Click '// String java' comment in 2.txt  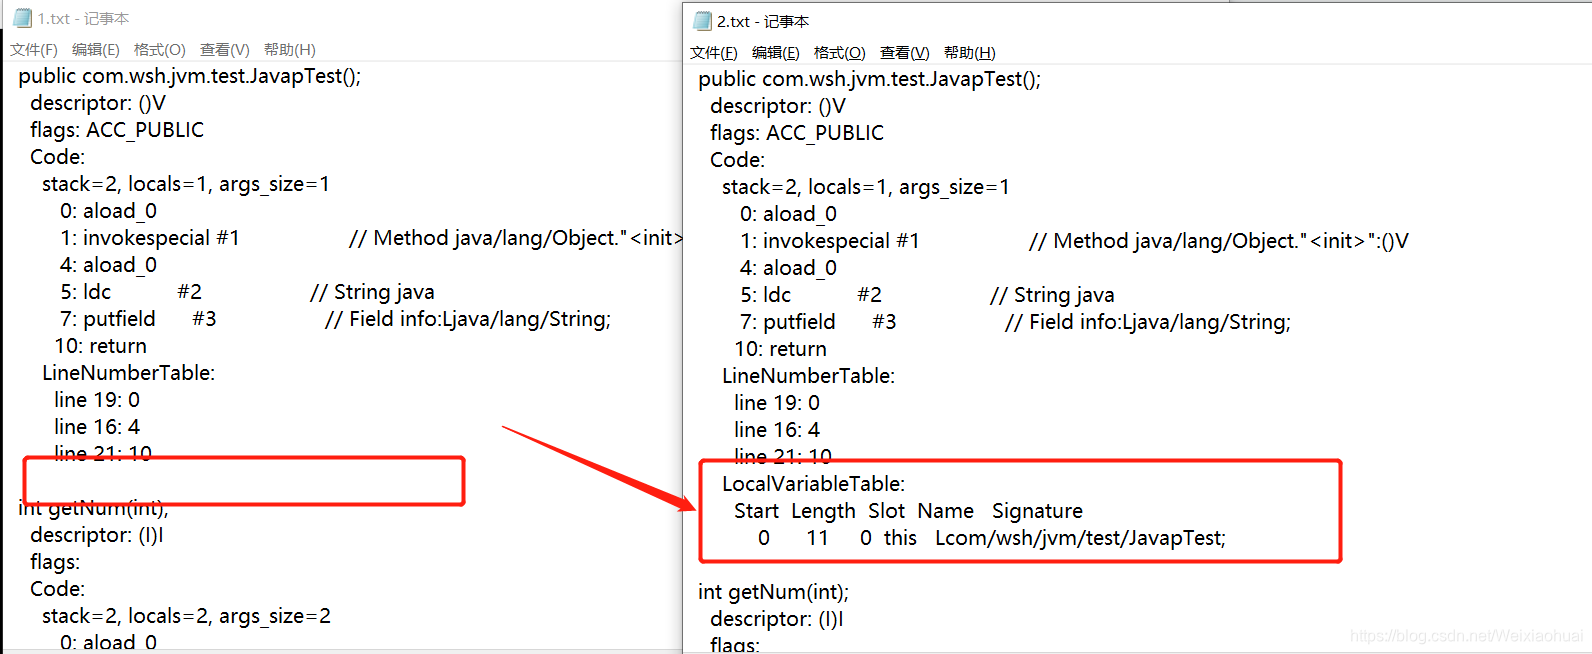(x=1052, y=295)
